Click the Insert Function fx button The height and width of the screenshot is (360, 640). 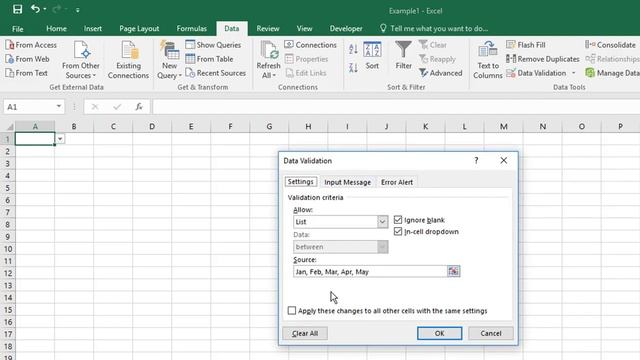click(x=139, y=107)
